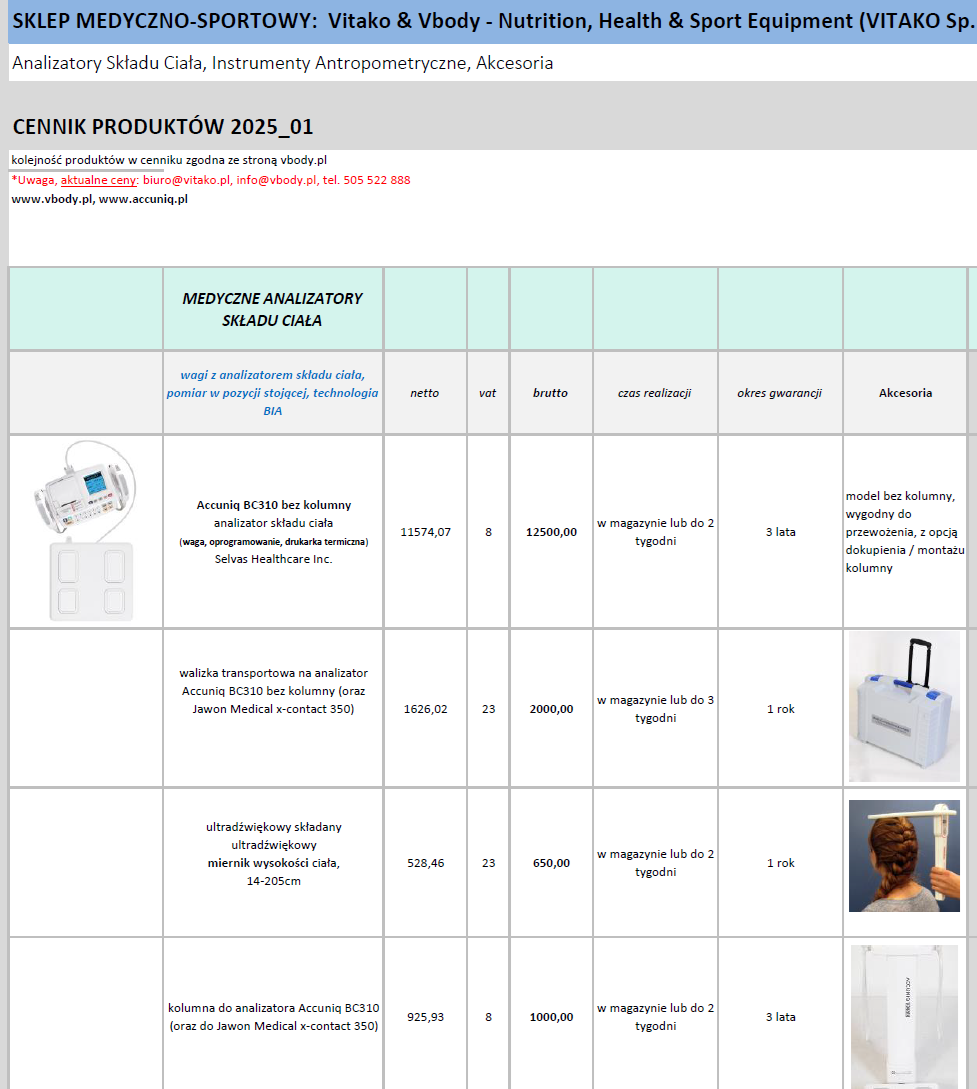977x1089 pixels.
Task: Click the vat cell in the 1626,02 row
Action: (488, 708)
